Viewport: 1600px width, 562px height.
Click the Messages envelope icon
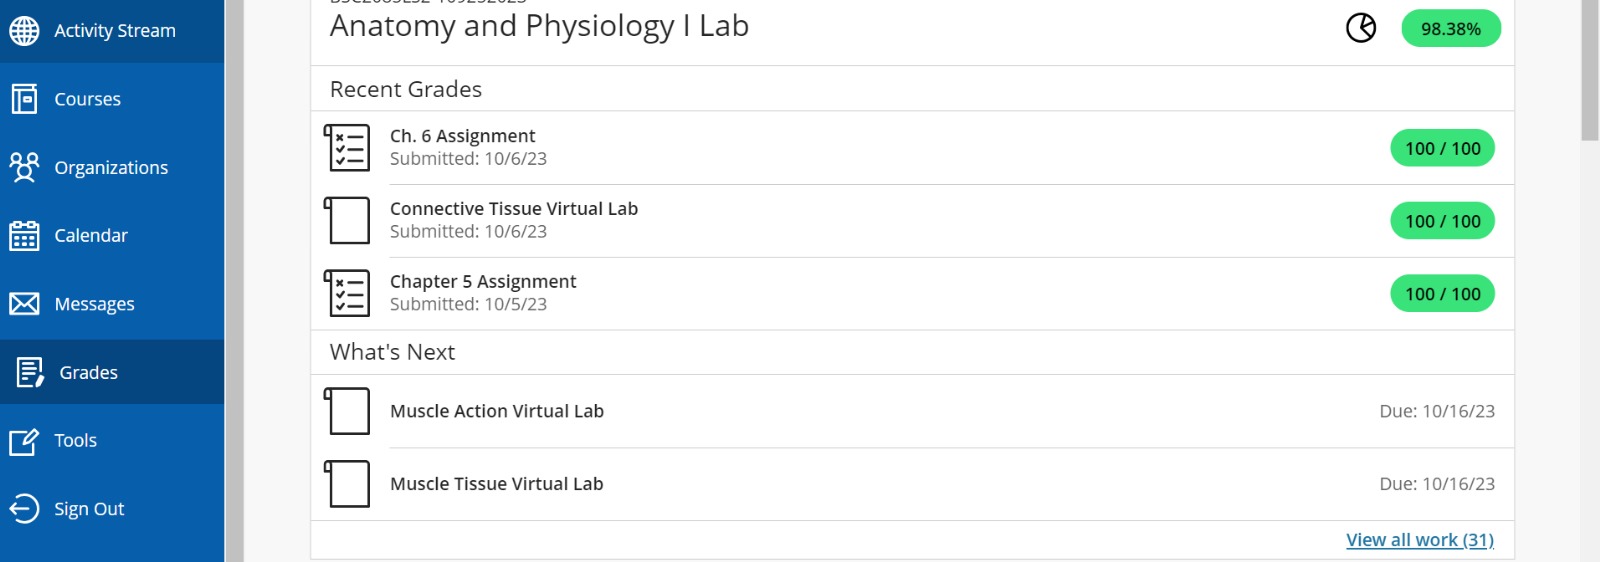[x=24, y=304]
